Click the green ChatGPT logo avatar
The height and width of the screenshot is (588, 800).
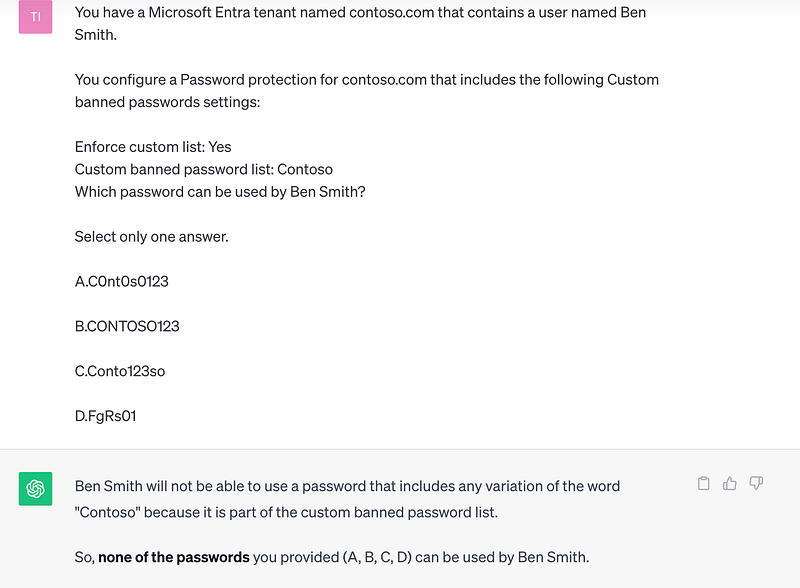35,489
